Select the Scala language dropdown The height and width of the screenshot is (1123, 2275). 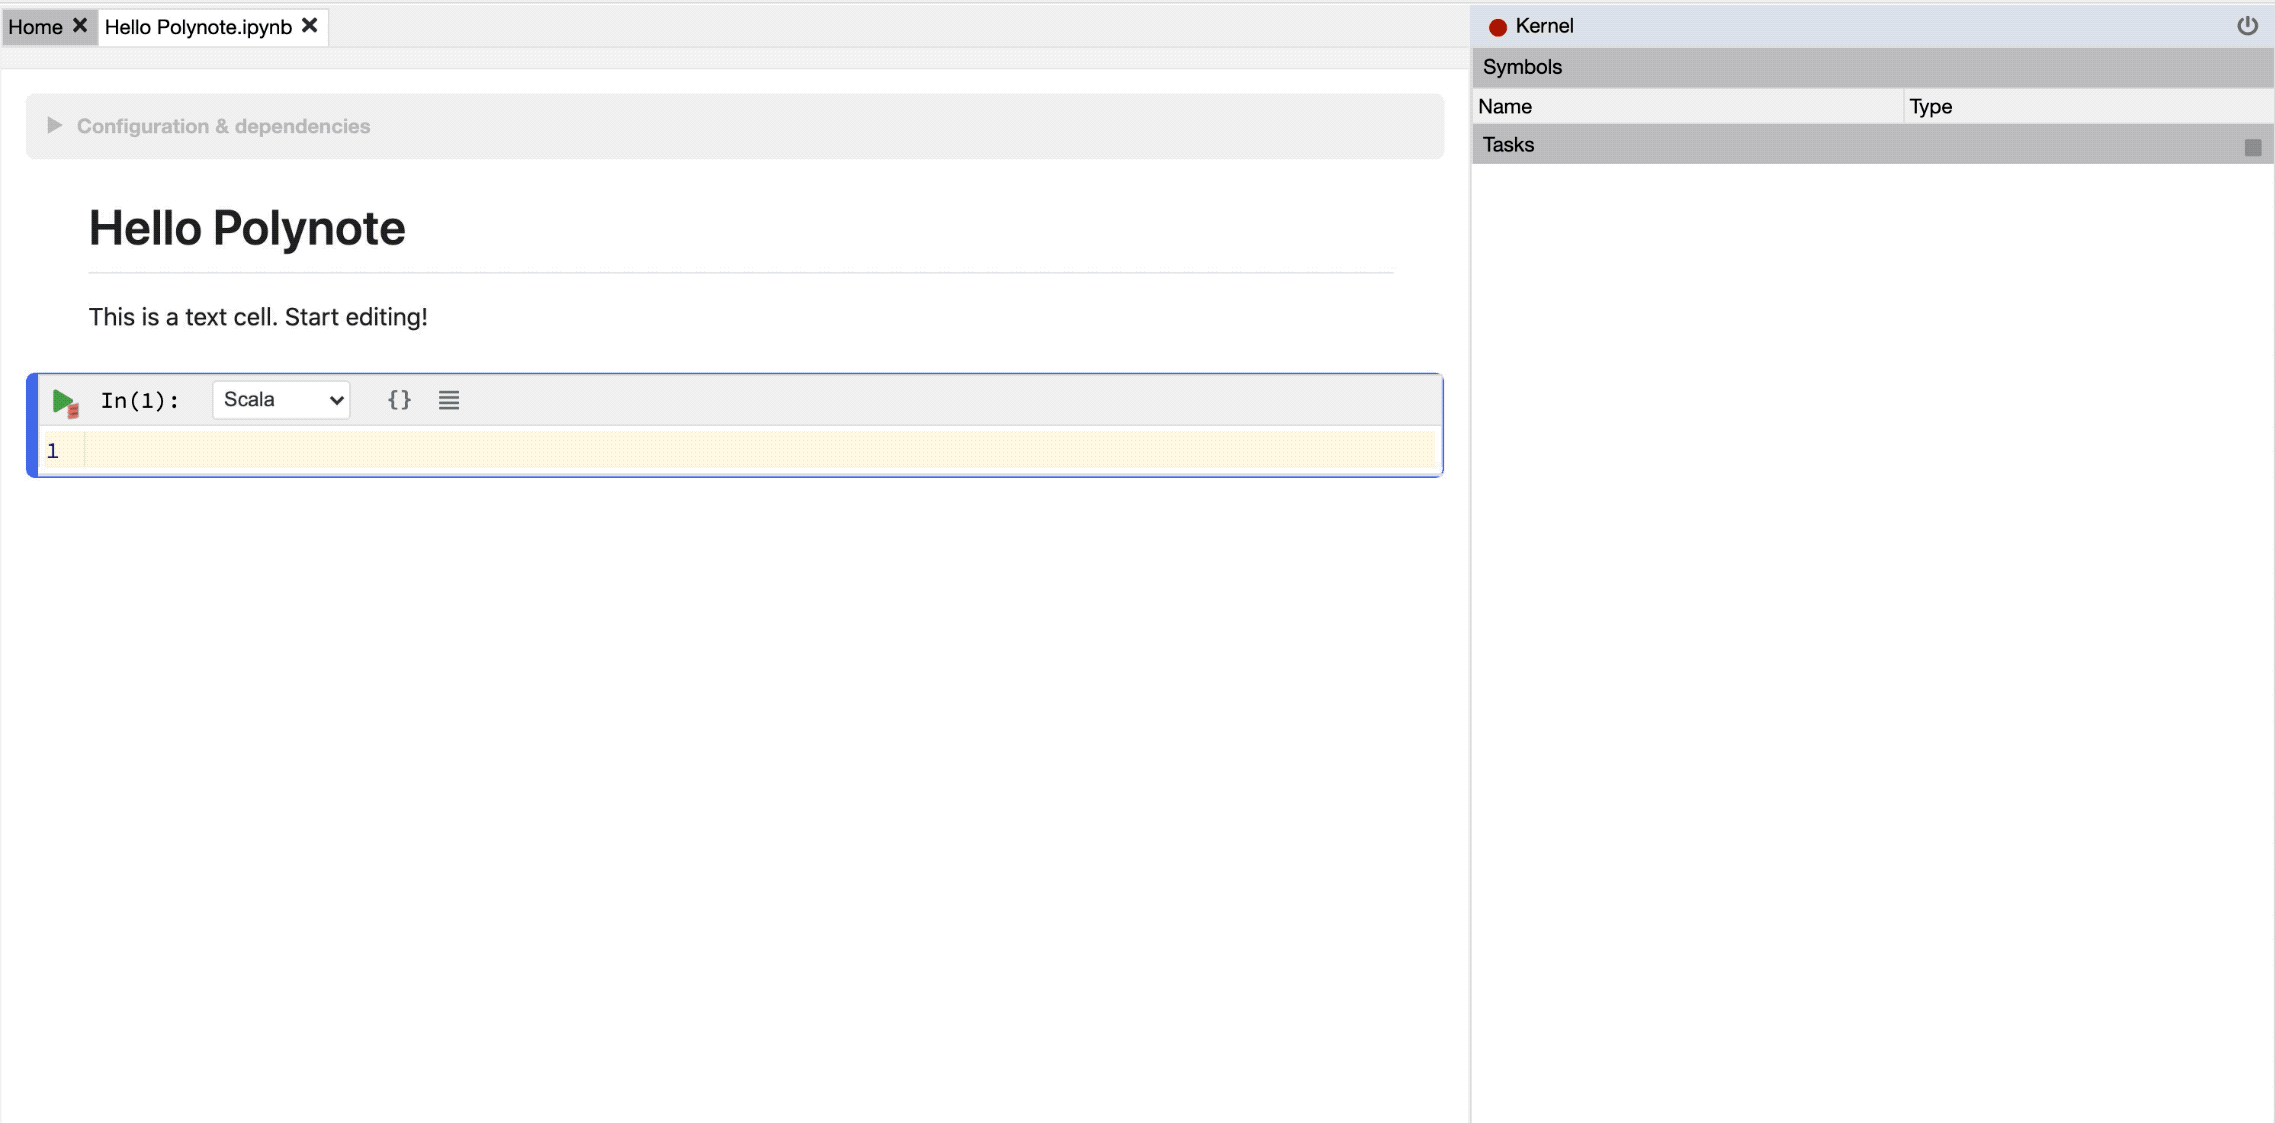pyautogui.click(x=279, y=399)
